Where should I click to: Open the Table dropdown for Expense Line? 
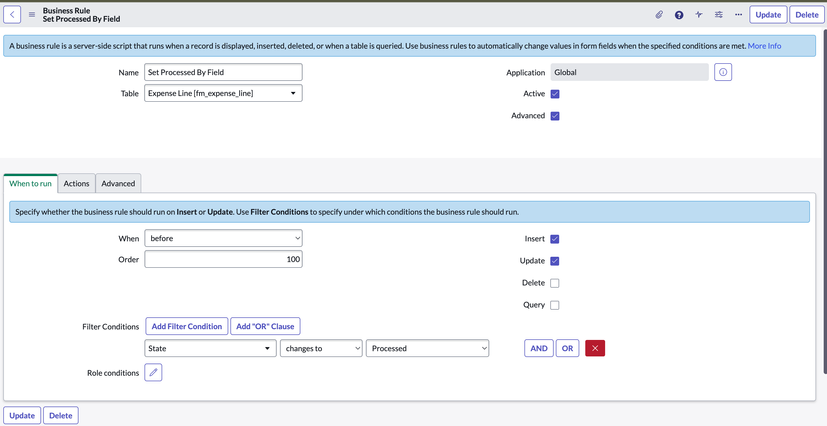coord(223,93)
